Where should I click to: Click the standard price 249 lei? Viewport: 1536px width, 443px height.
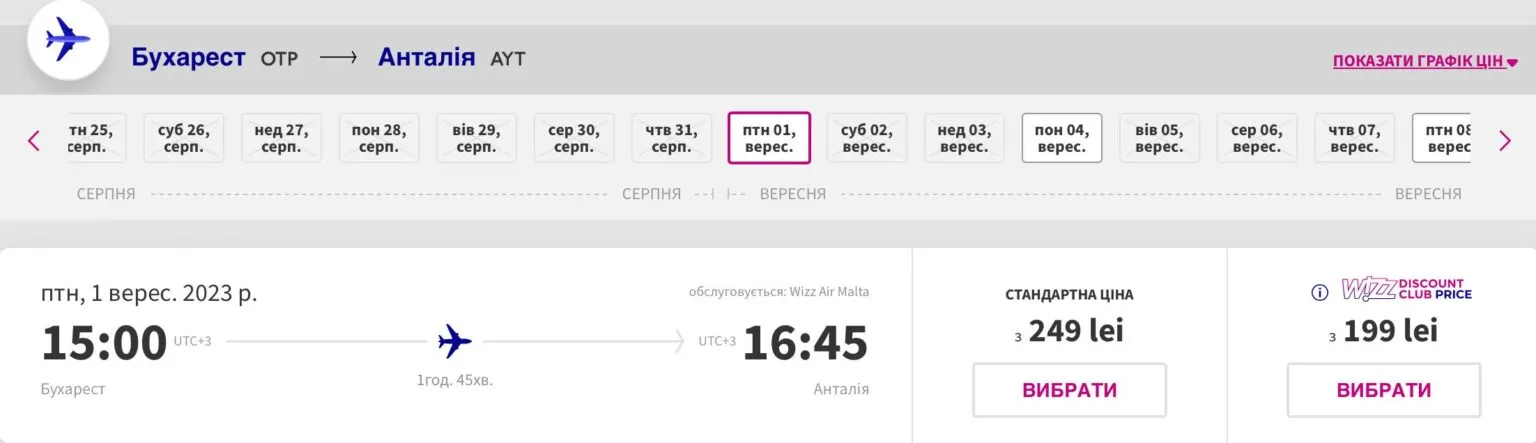[1069, 331]
